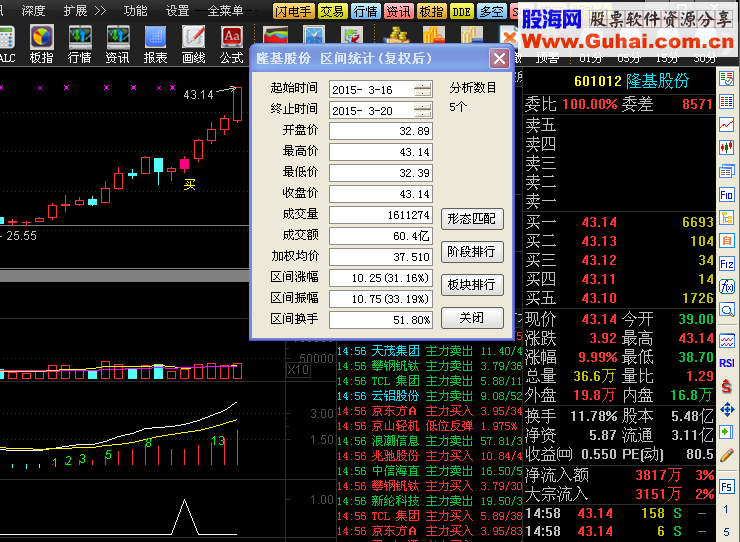This screenshot has height=542, width=740.
Task: Switch to the 多空 tab
Action: [x=491, y=11]
